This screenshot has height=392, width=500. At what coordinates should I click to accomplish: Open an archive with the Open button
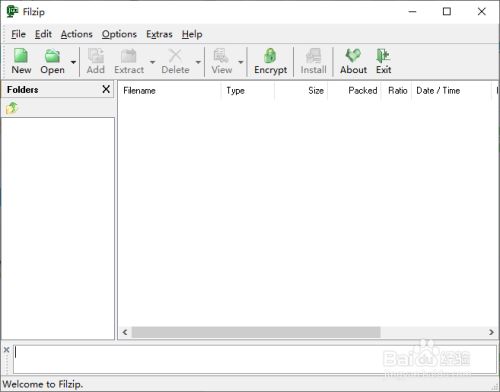[52, 61]
